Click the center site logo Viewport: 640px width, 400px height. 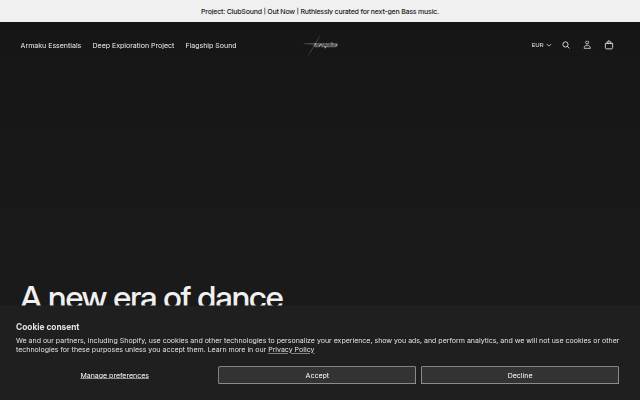(320, 45)
